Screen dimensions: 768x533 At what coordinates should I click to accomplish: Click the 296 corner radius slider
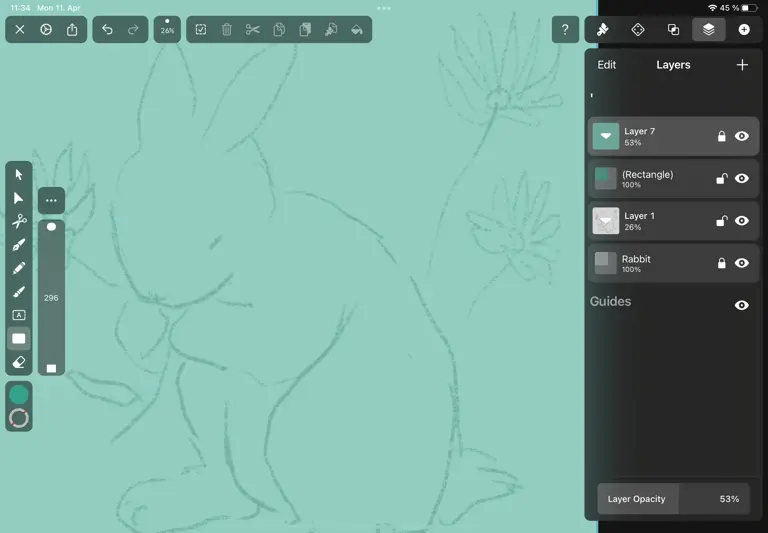(51, 297)
